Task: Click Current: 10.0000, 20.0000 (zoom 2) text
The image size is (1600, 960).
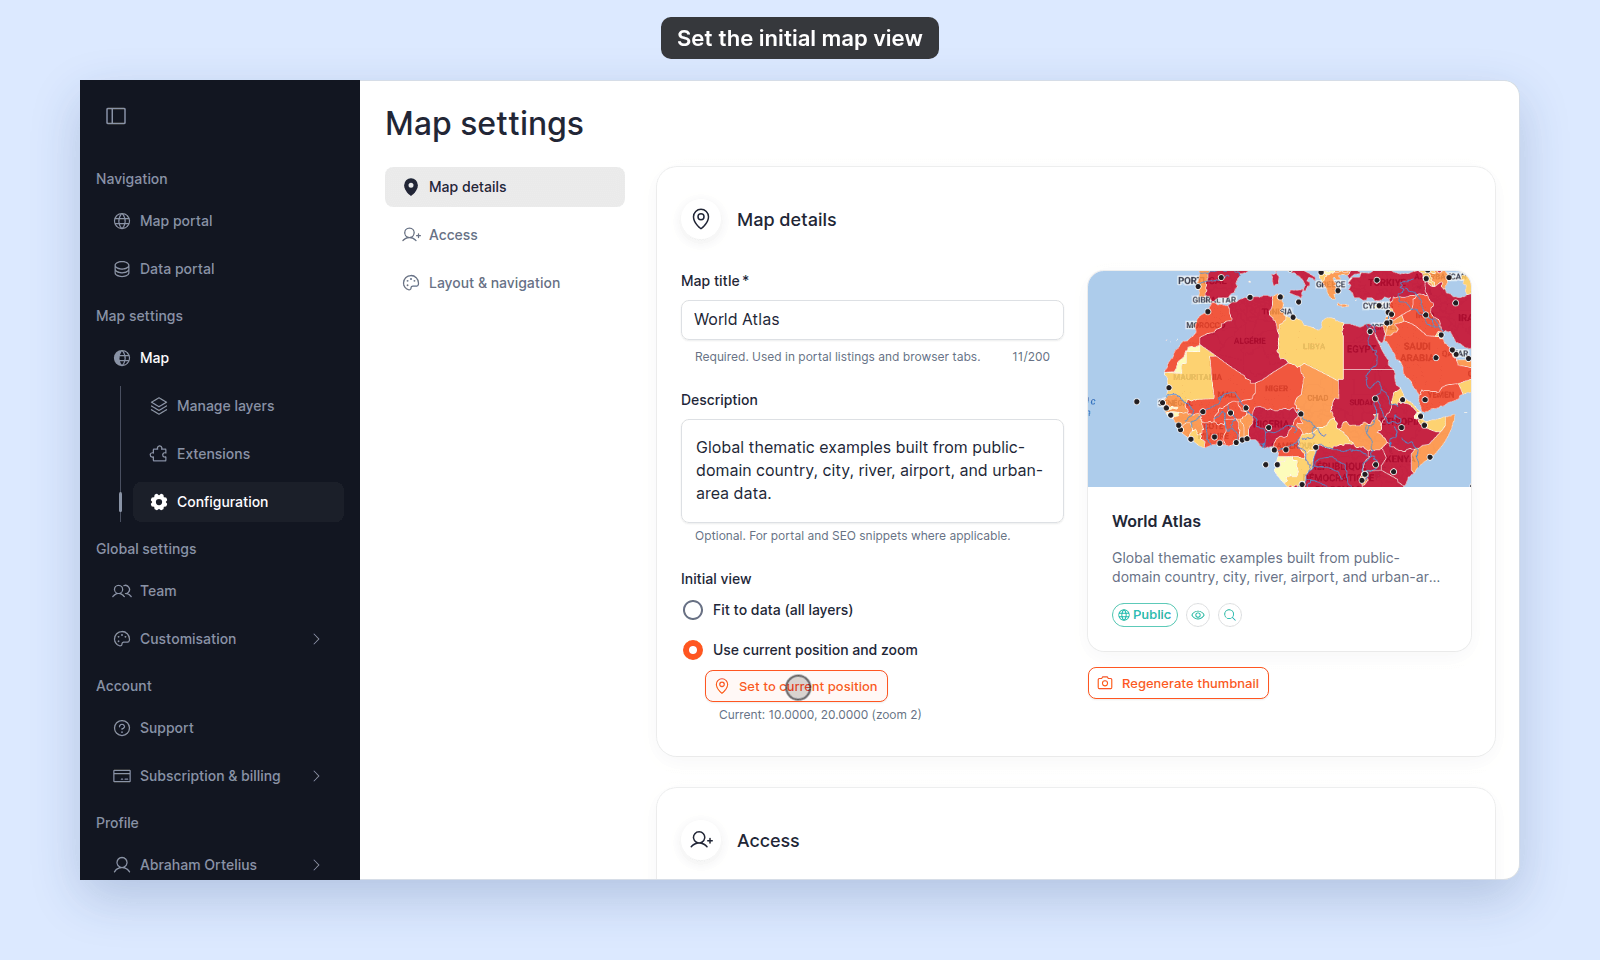Action: click(x=820, y=715)
